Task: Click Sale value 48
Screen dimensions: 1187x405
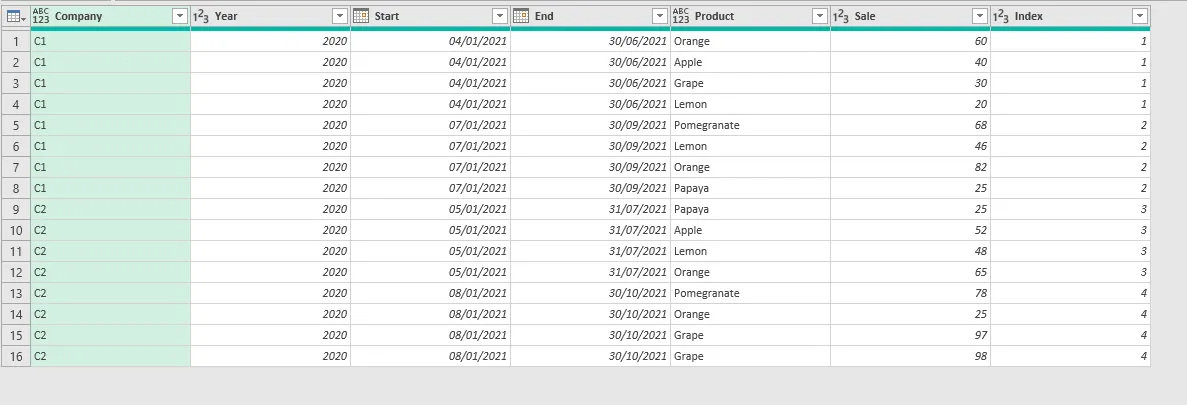Action: [x=910, y=251]
